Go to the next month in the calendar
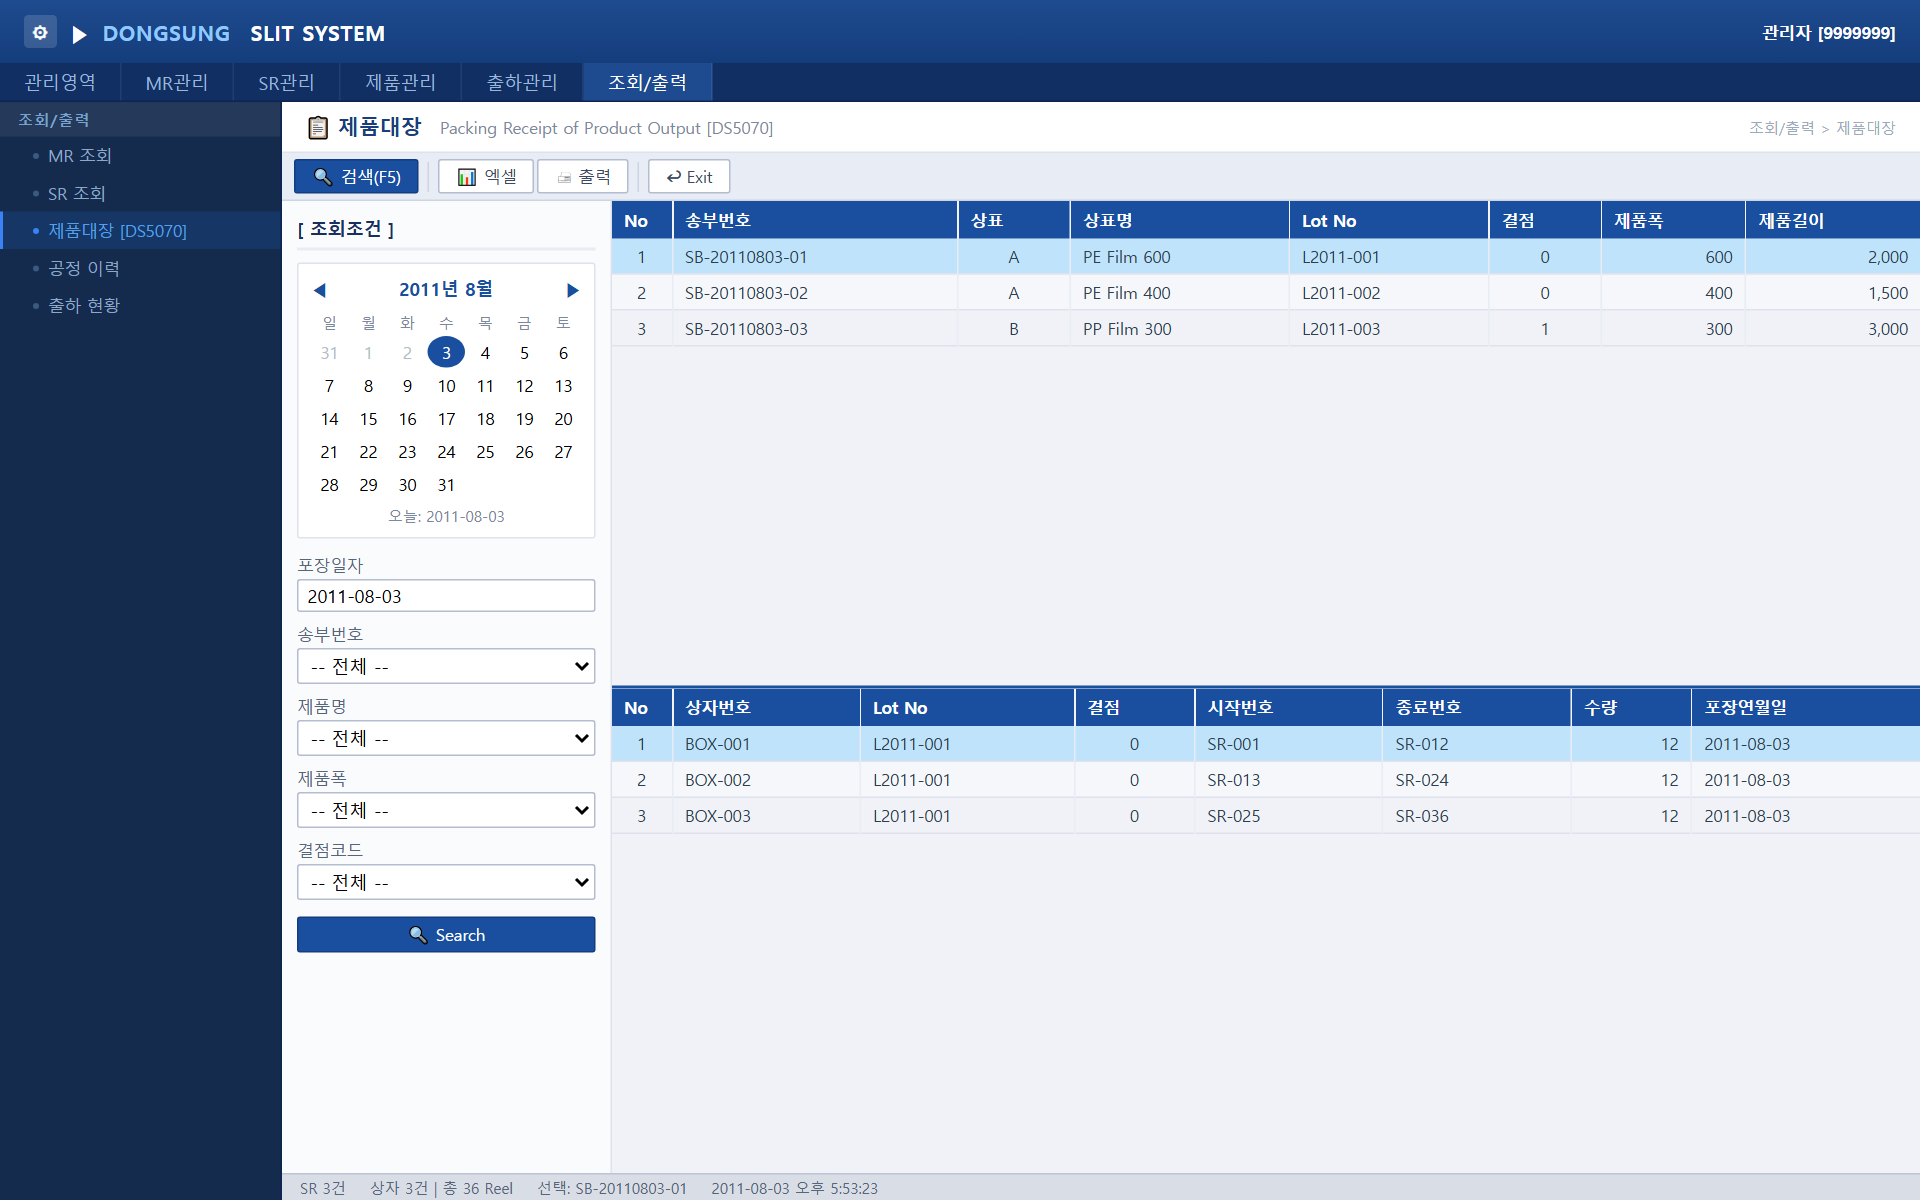 572,290
